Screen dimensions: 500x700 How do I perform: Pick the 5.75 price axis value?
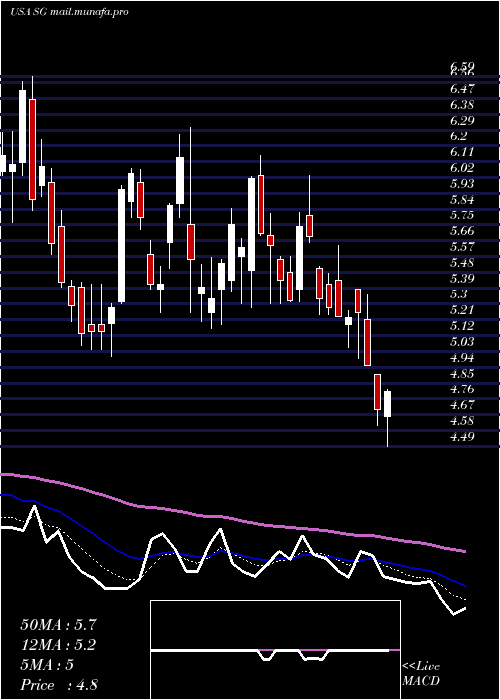462,215
